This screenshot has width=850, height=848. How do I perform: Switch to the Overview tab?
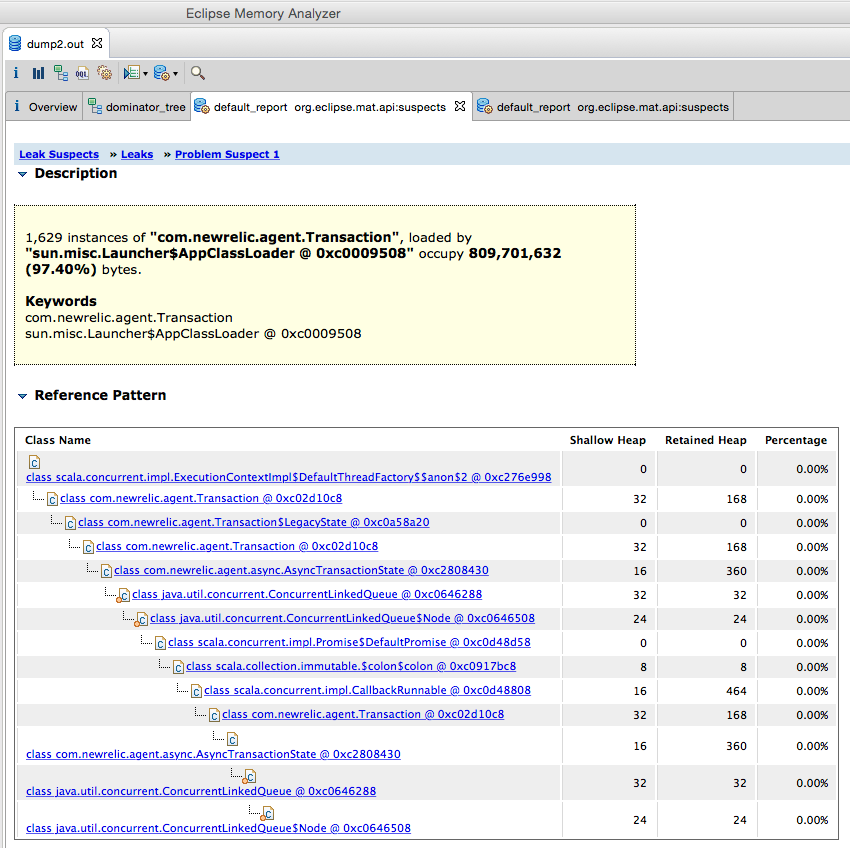46,107
